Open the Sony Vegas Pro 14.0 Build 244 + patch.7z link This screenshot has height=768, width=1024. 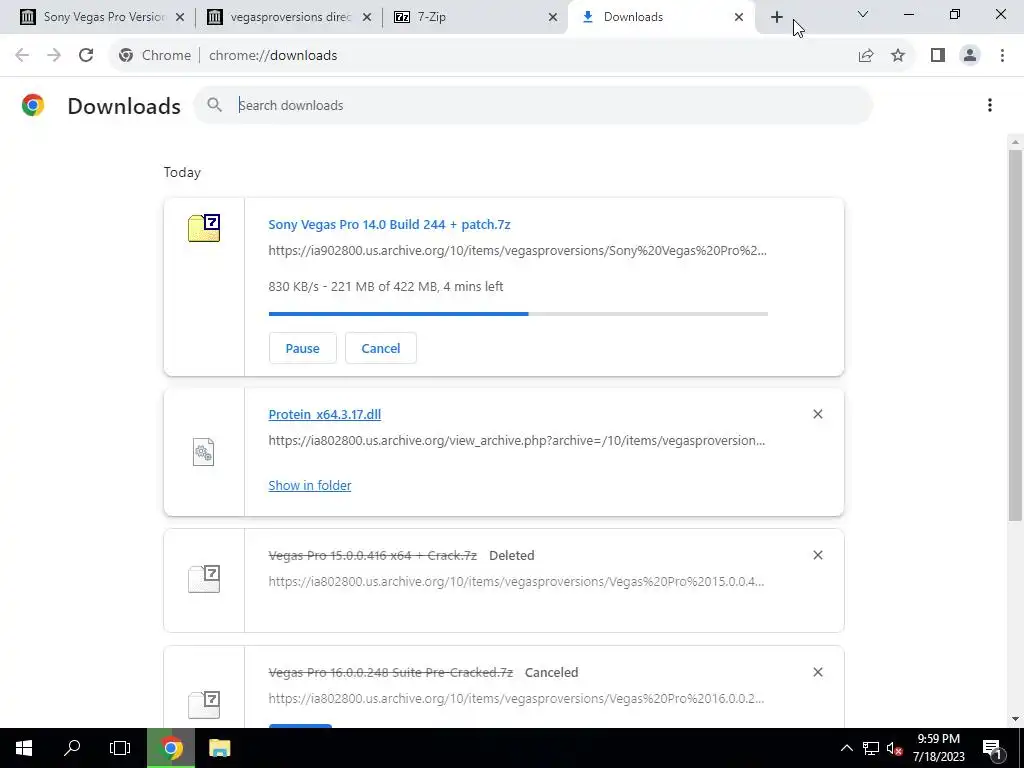tap(389, 224)
